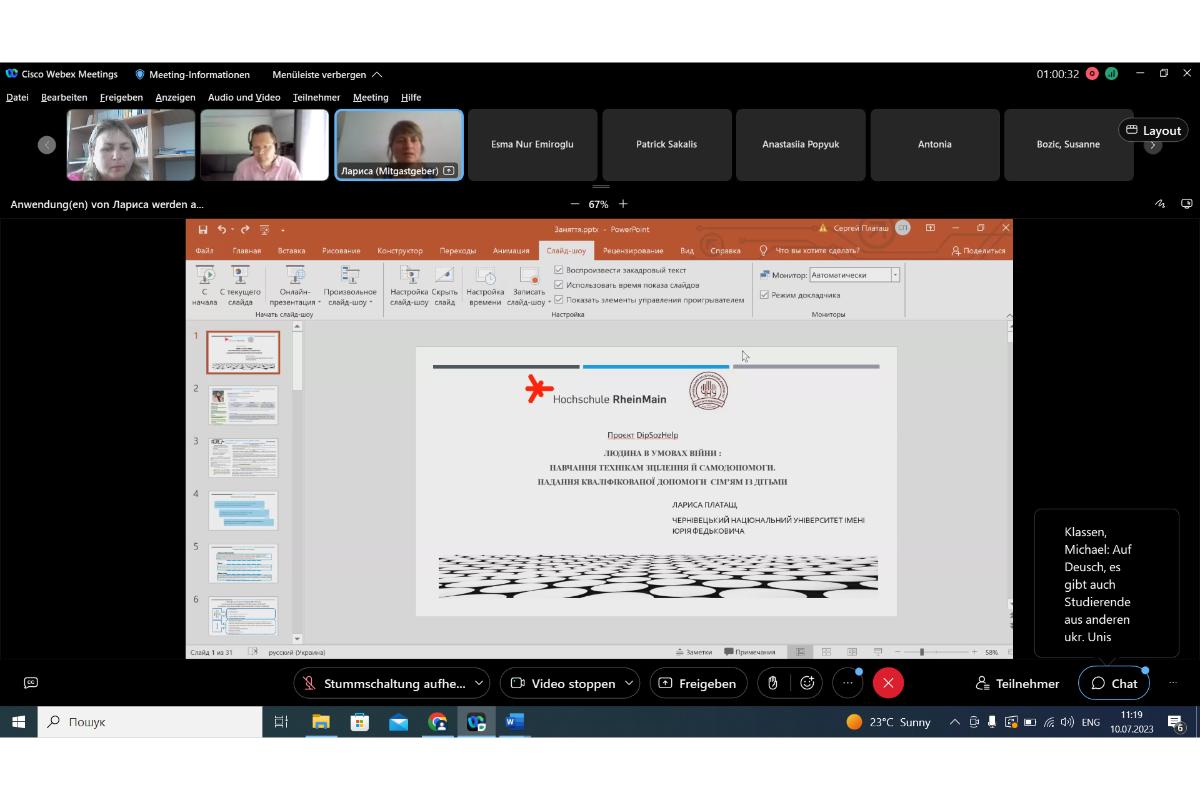Click Freigeben share button in controls
The width and height of the screenshot is (1200, 800).
click(698, 683)
